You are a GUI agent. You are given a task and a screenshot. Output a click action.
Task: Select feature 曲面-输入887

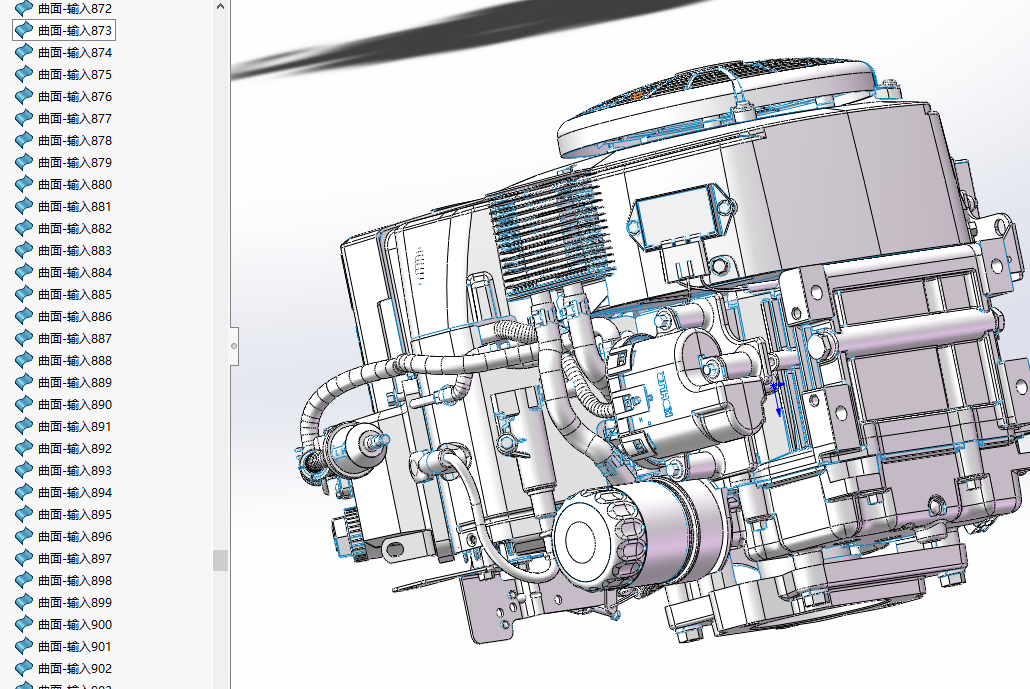click(x=74, y=338)
